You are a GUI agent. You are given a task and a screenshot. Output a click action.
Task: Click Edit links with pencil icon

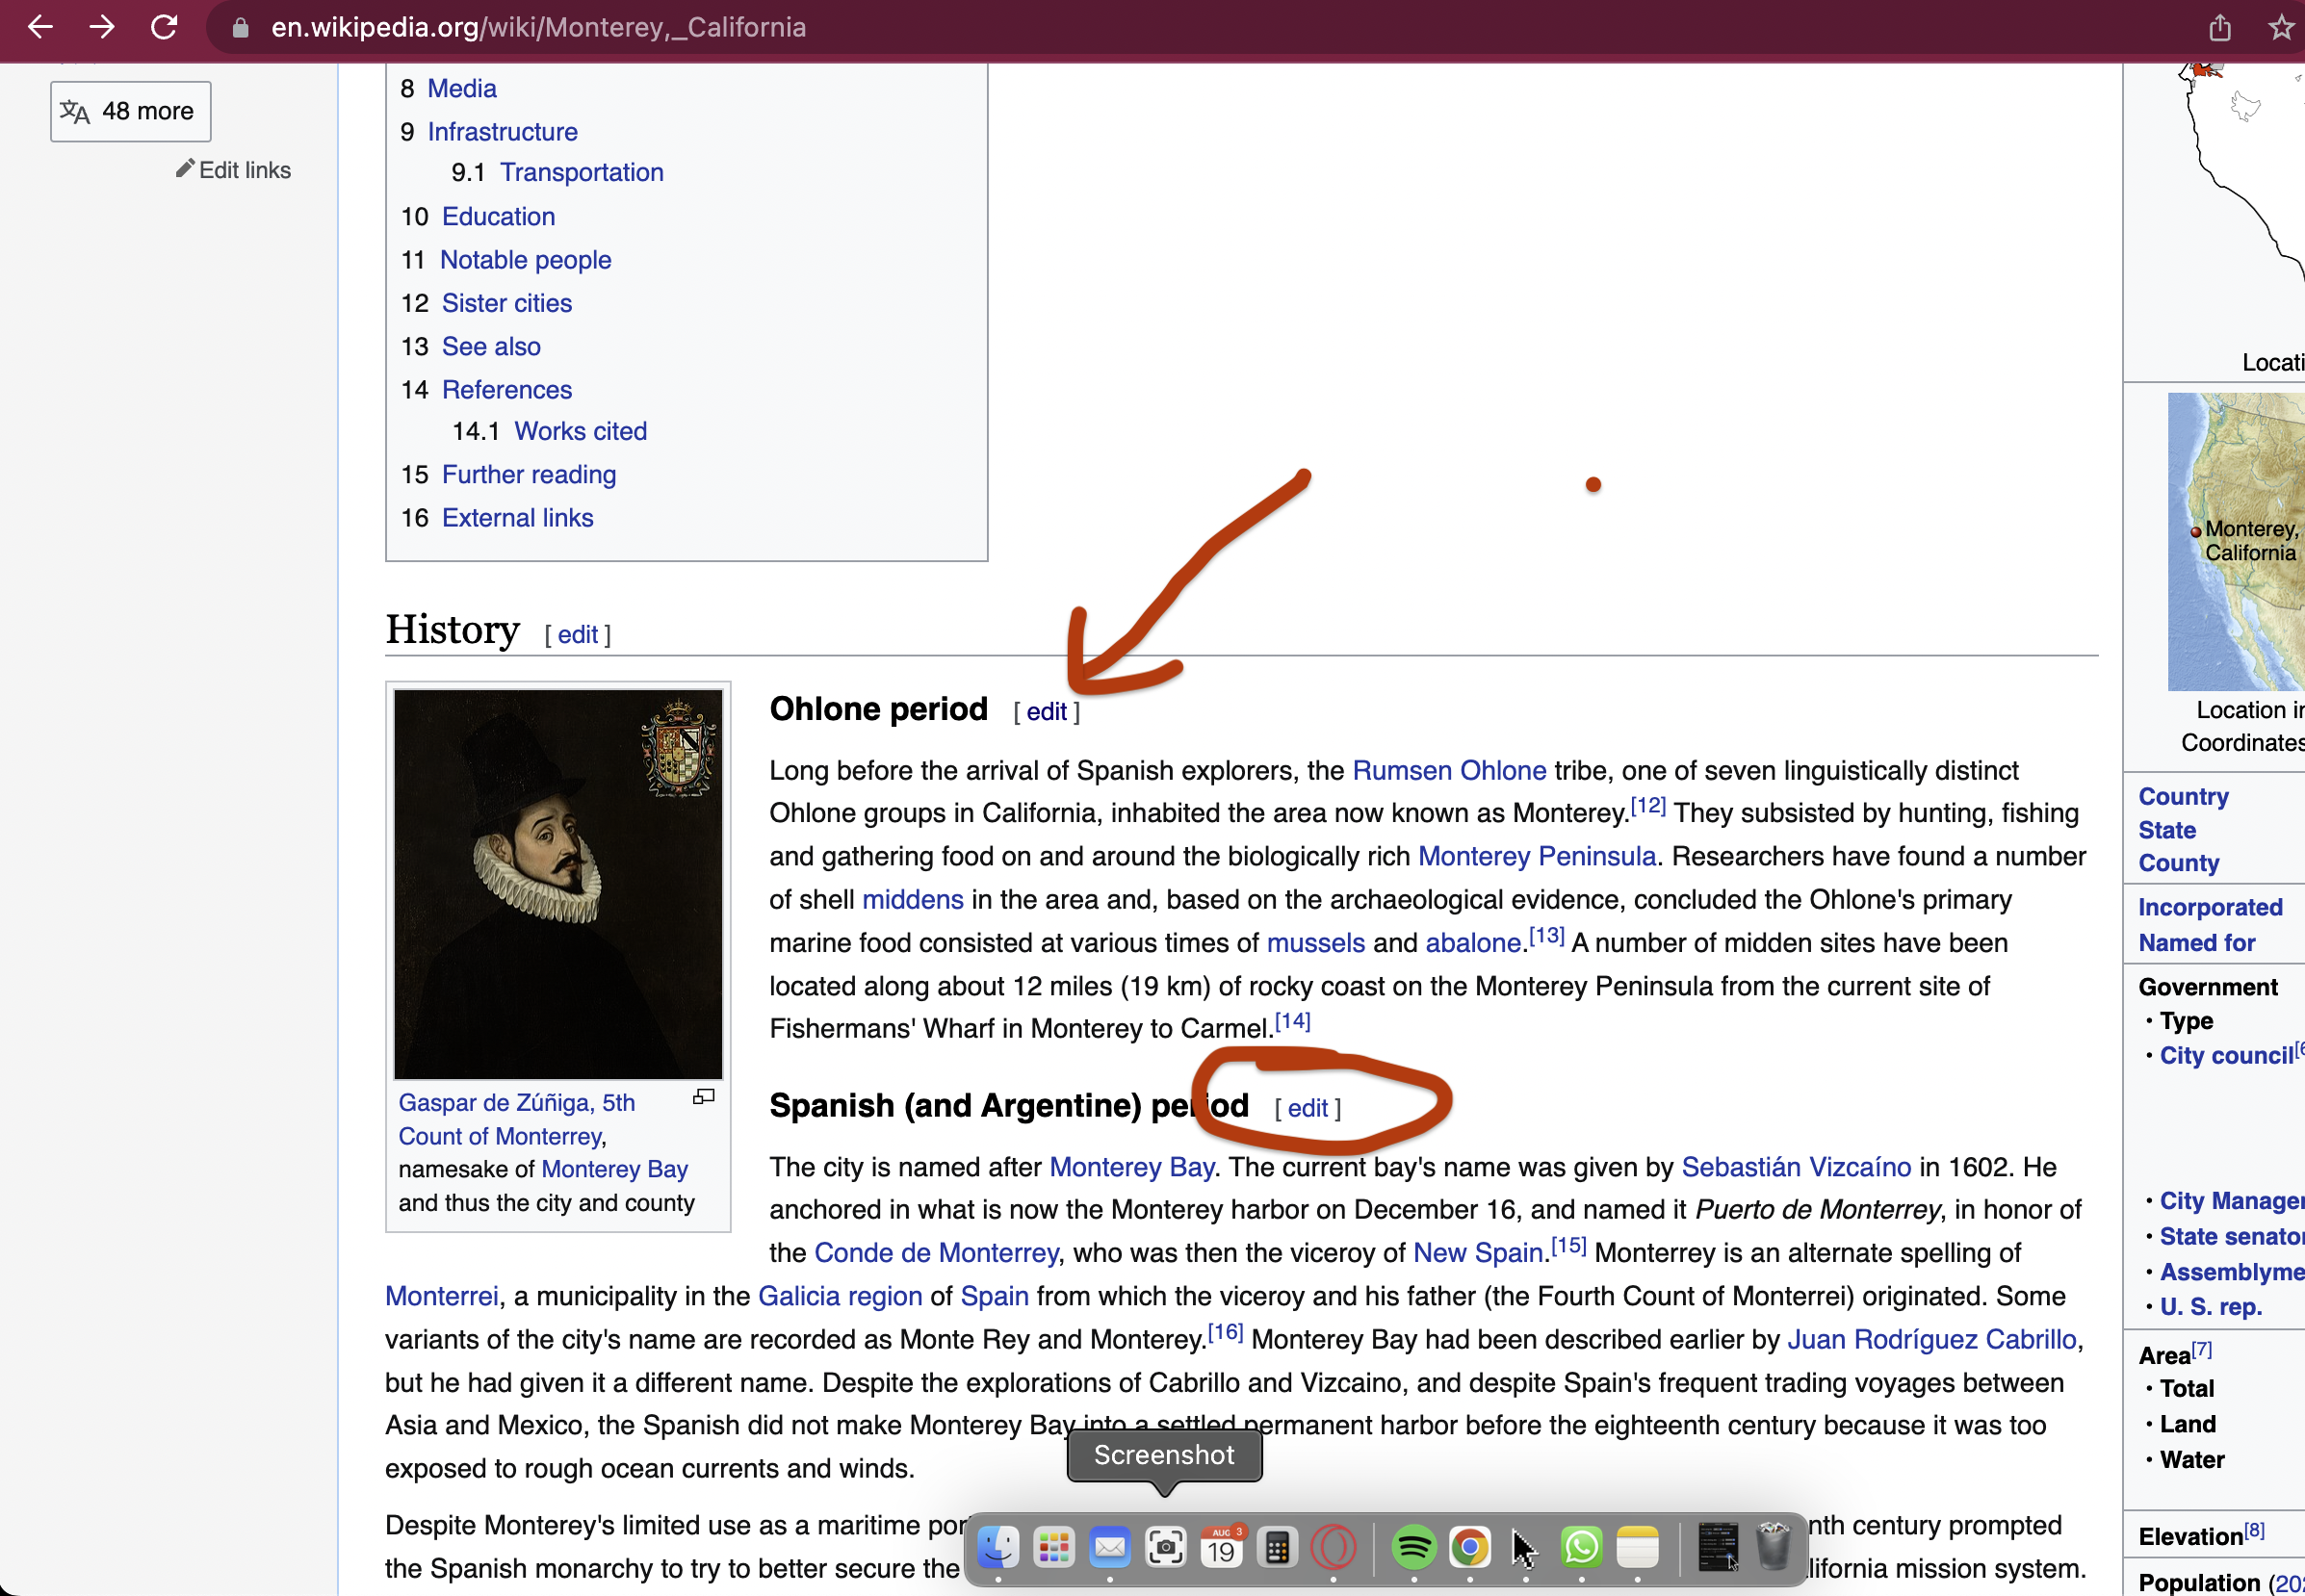(x=234, y=170)
